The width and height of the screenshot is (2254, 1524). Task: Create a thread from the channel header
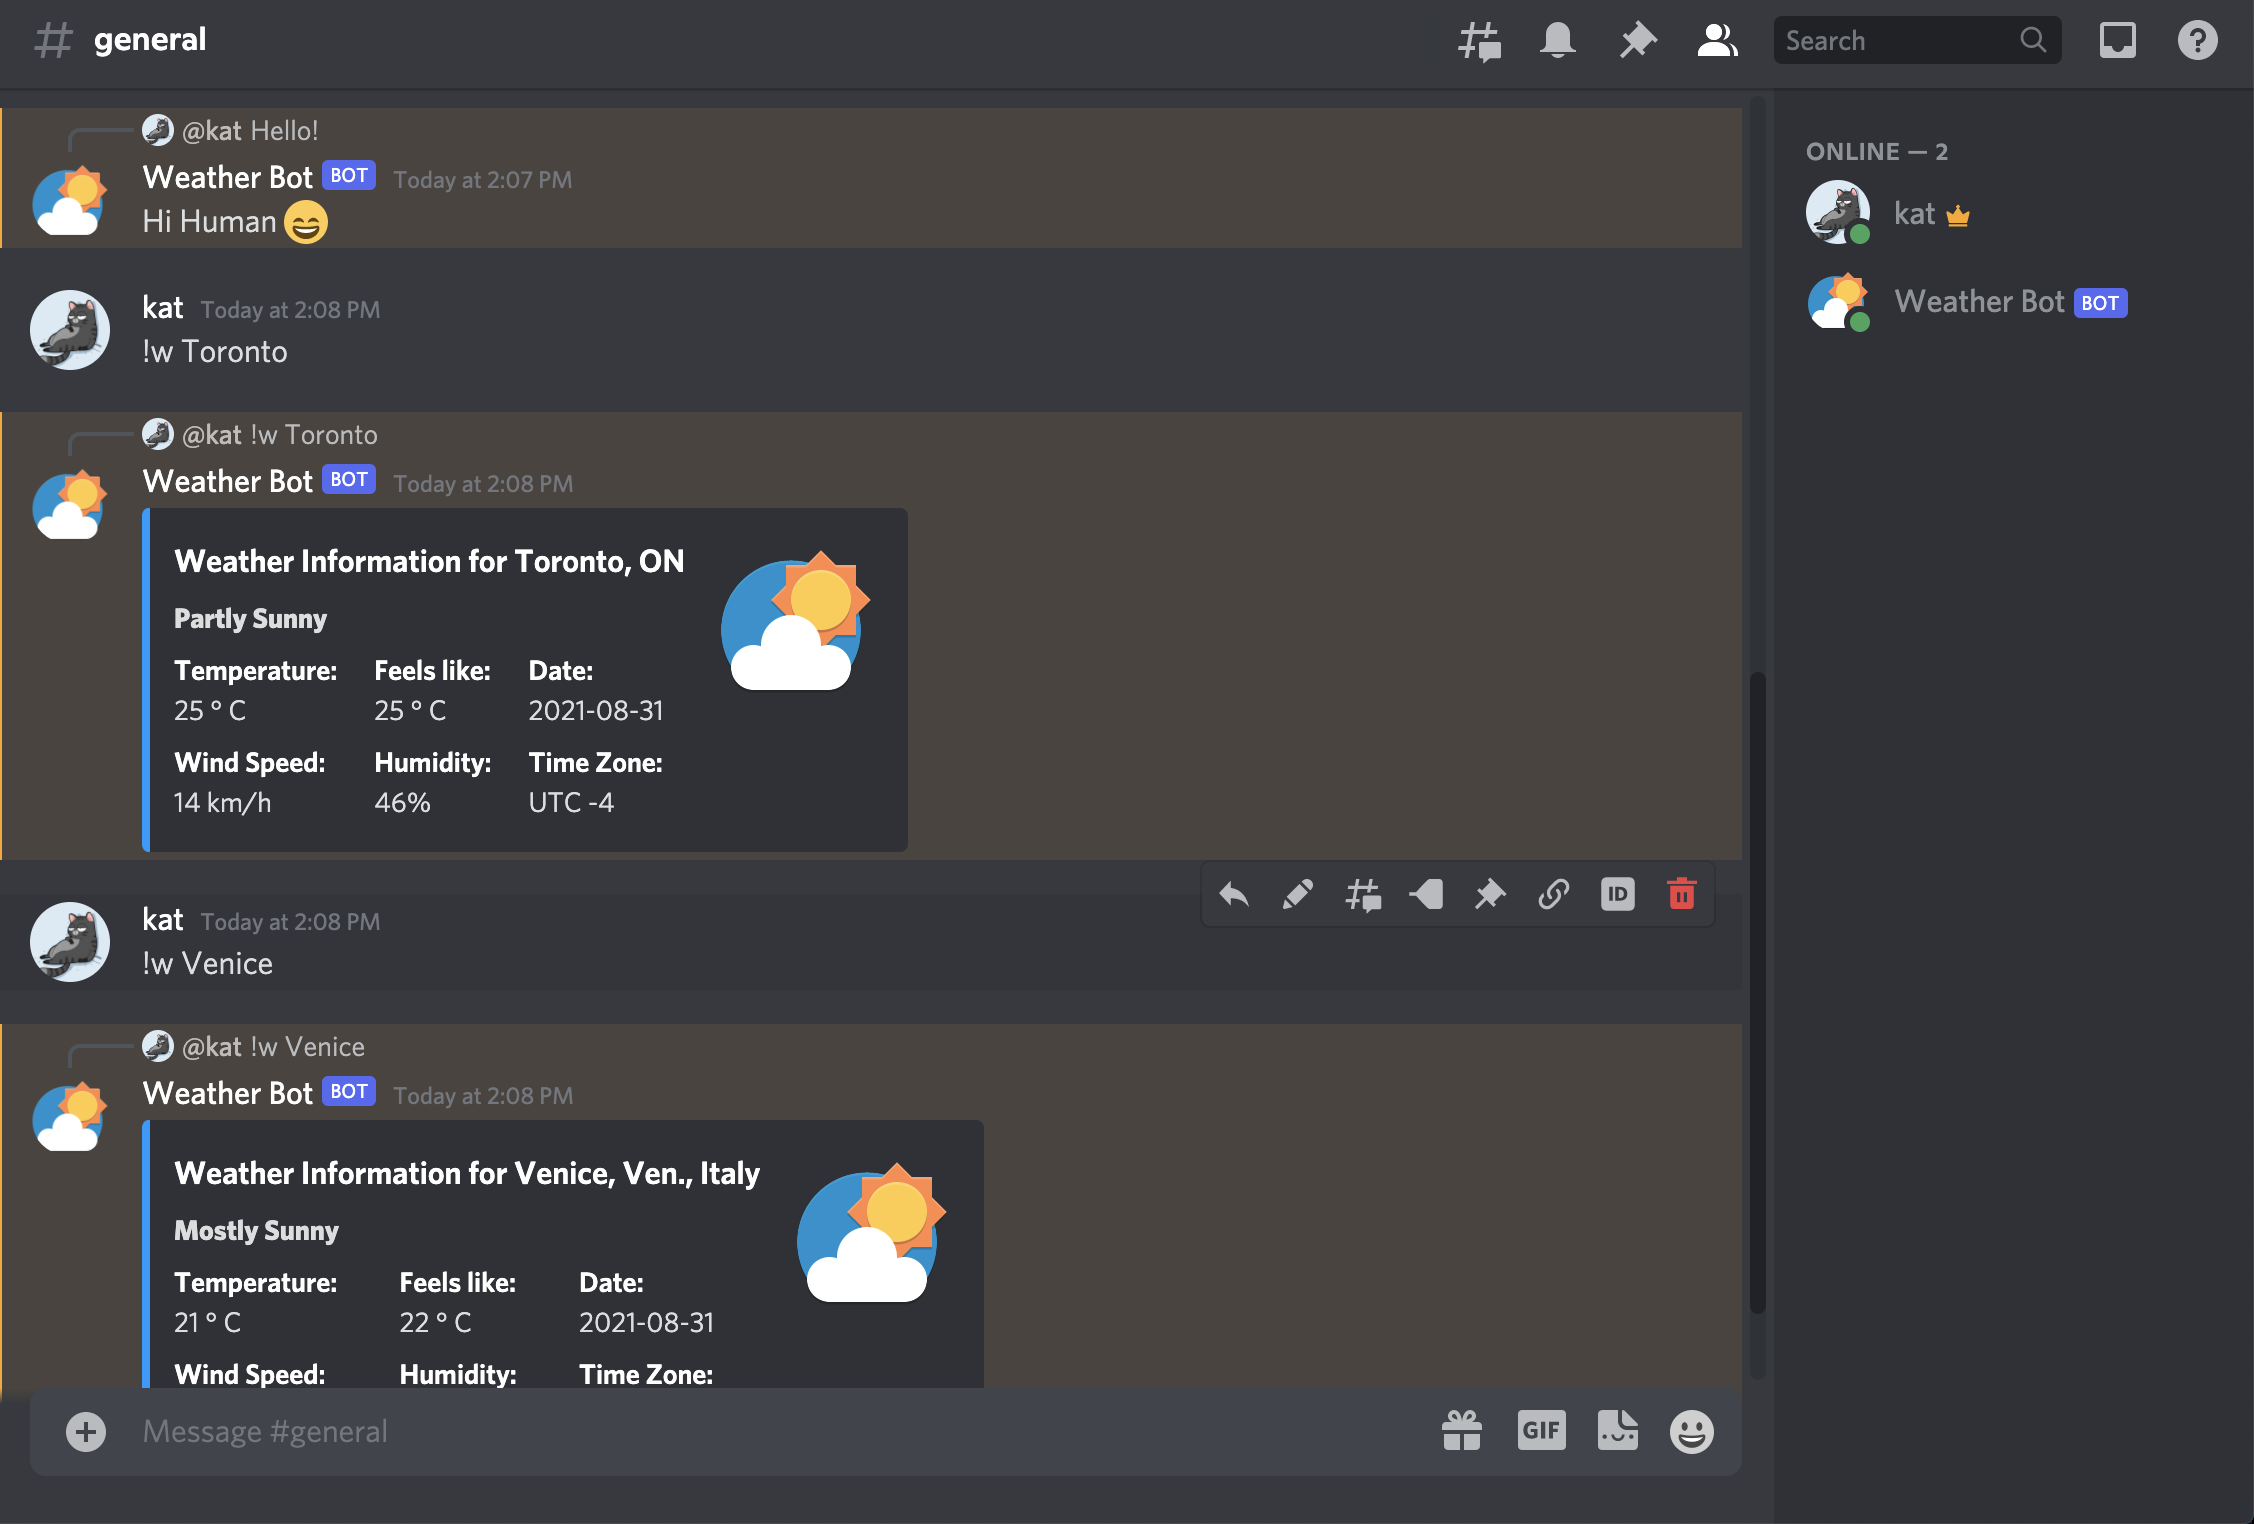pos(1478,40)
